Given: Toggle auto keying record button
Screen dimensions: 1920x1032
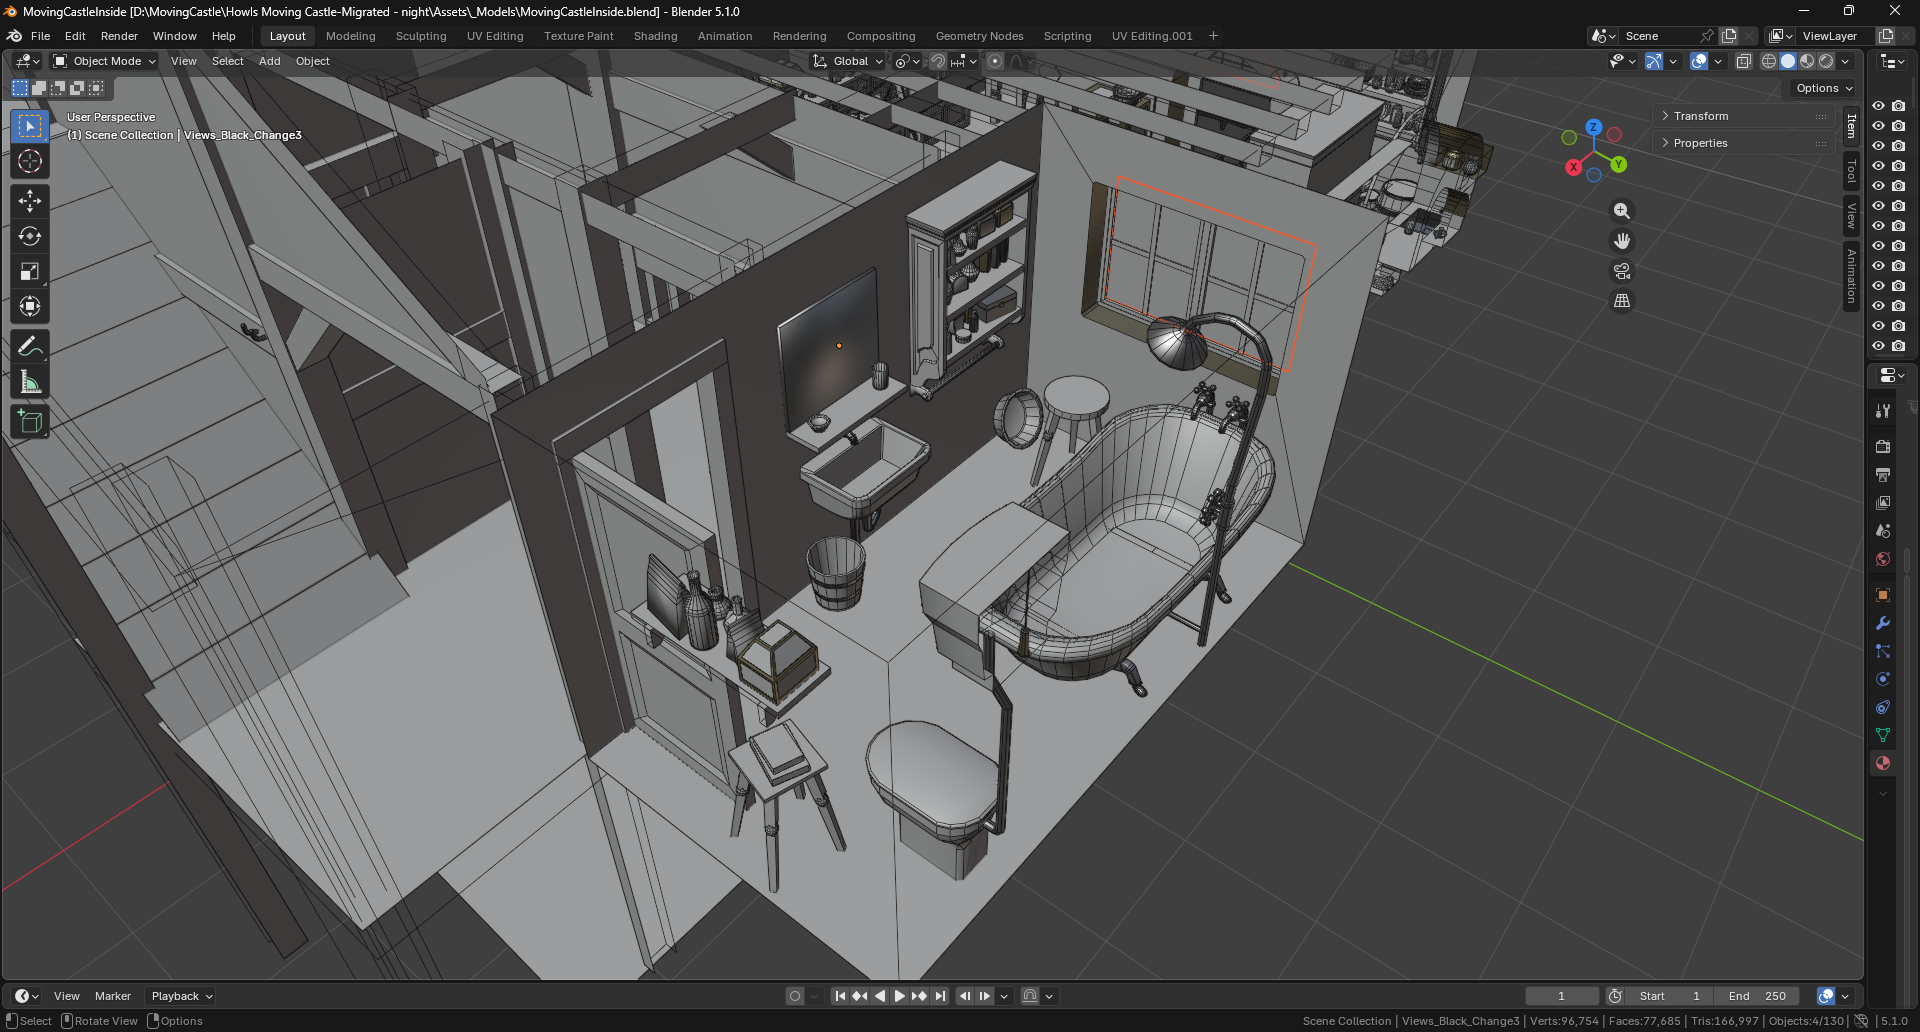Looking at the screenshot, I should 795,996.
